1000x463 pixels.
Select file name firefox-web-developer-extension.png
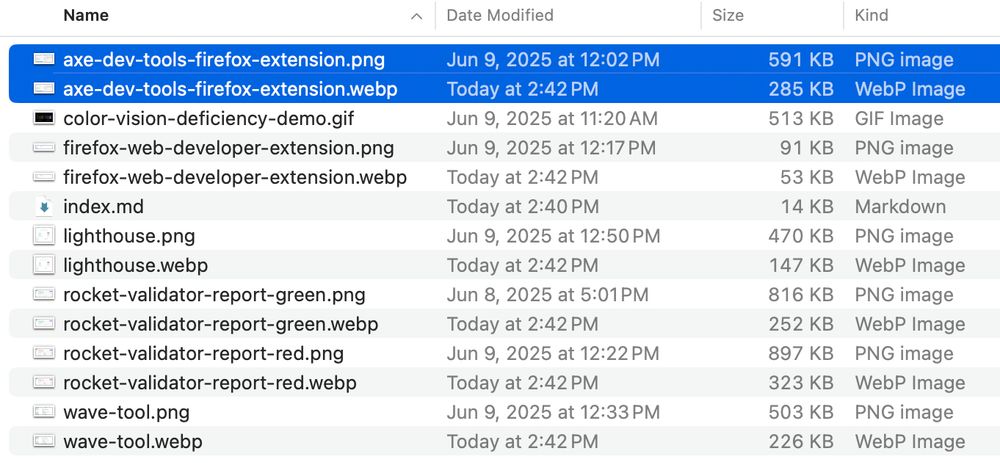pos(228,147)
